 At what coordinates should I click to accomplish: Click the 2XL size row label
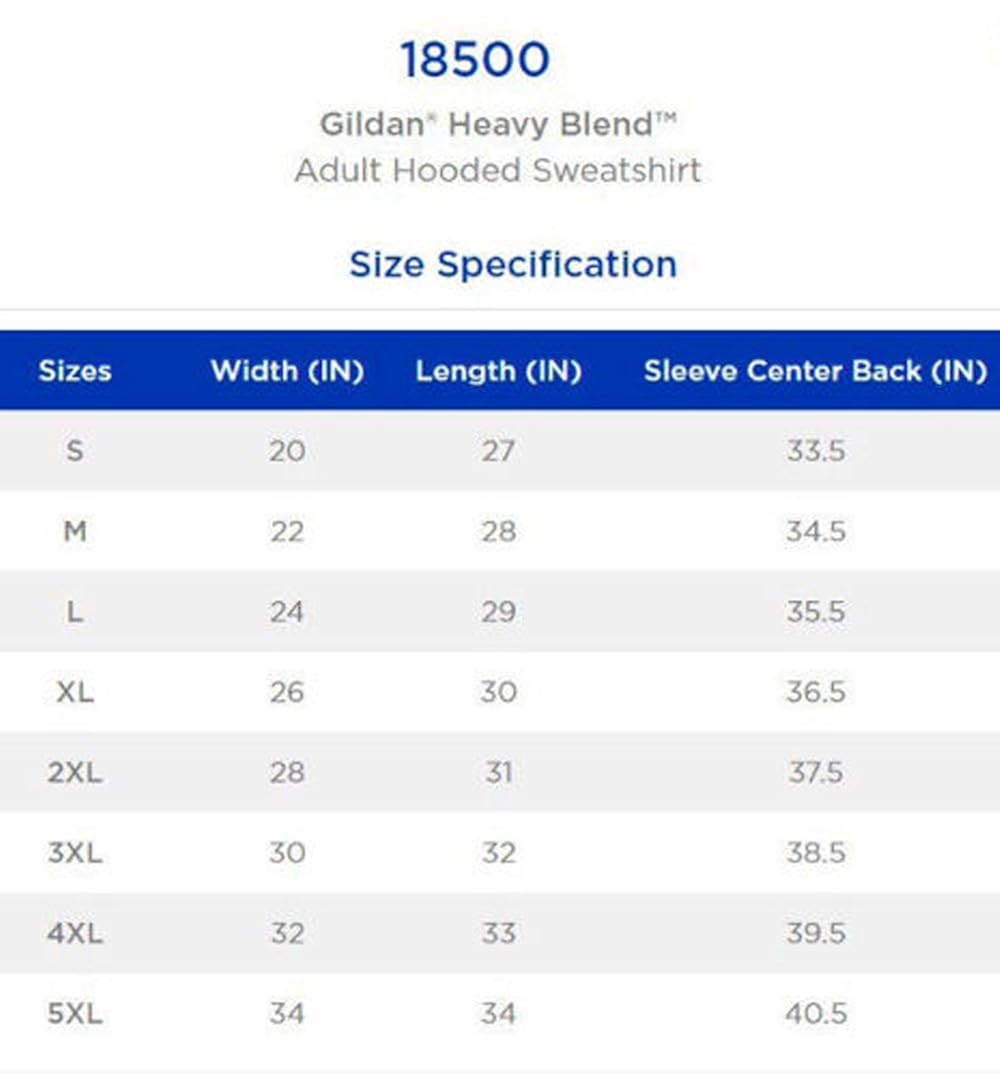tap(75, 772)
